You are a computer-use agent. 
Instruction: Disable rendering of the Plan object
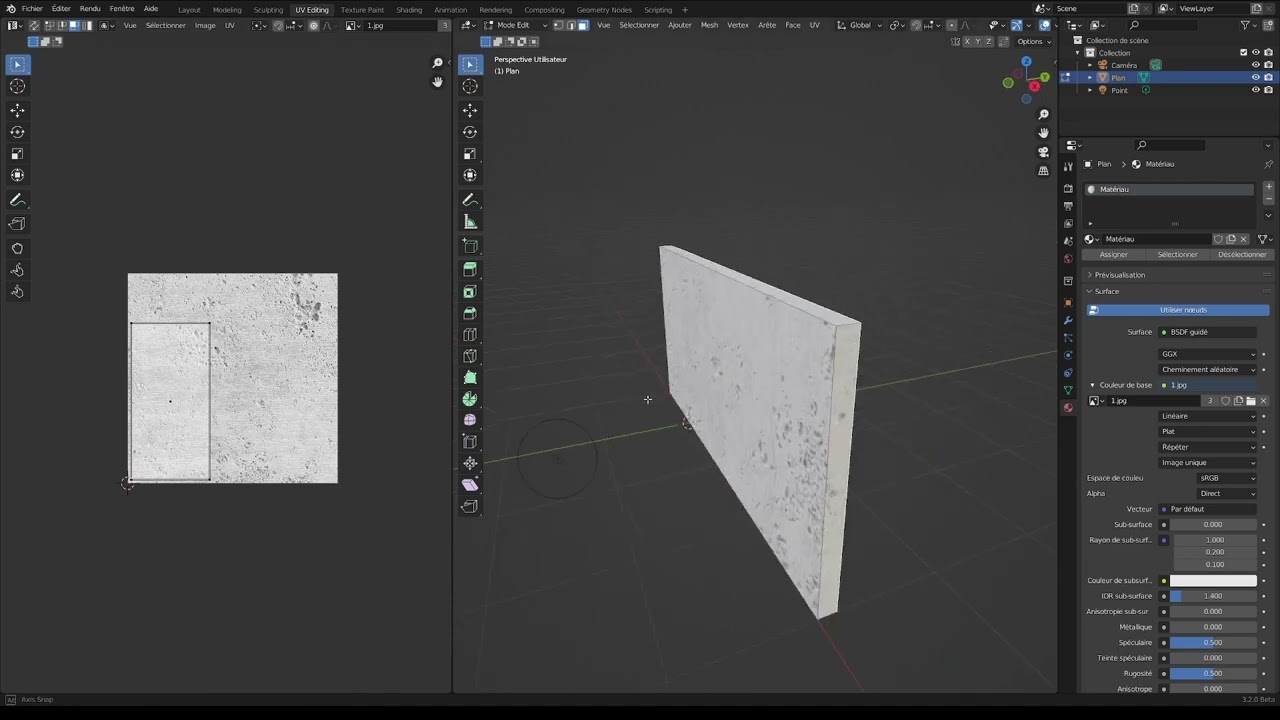(x=1268, y=77)
